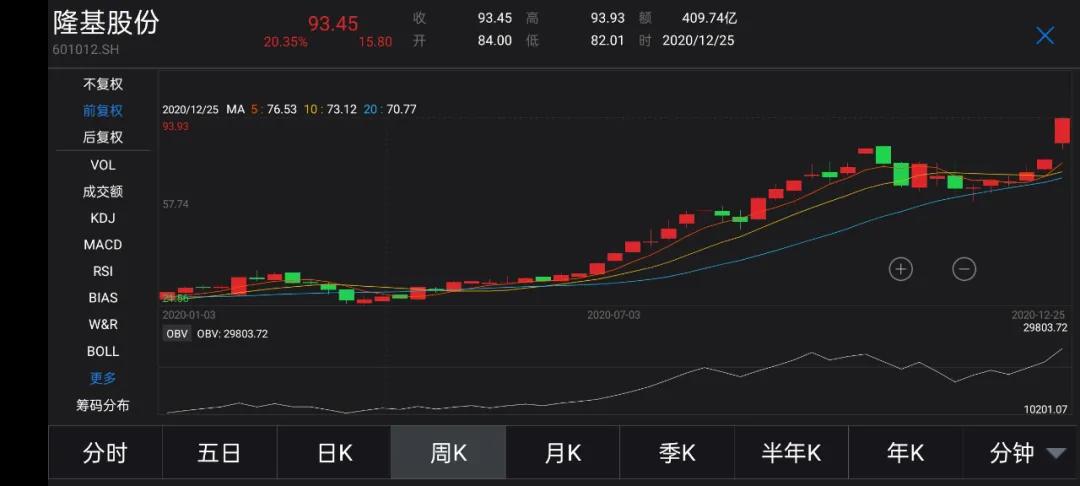Zoom out with the minus circle icon
This screenshot has width=1080, height=486.
click(964, 268)
